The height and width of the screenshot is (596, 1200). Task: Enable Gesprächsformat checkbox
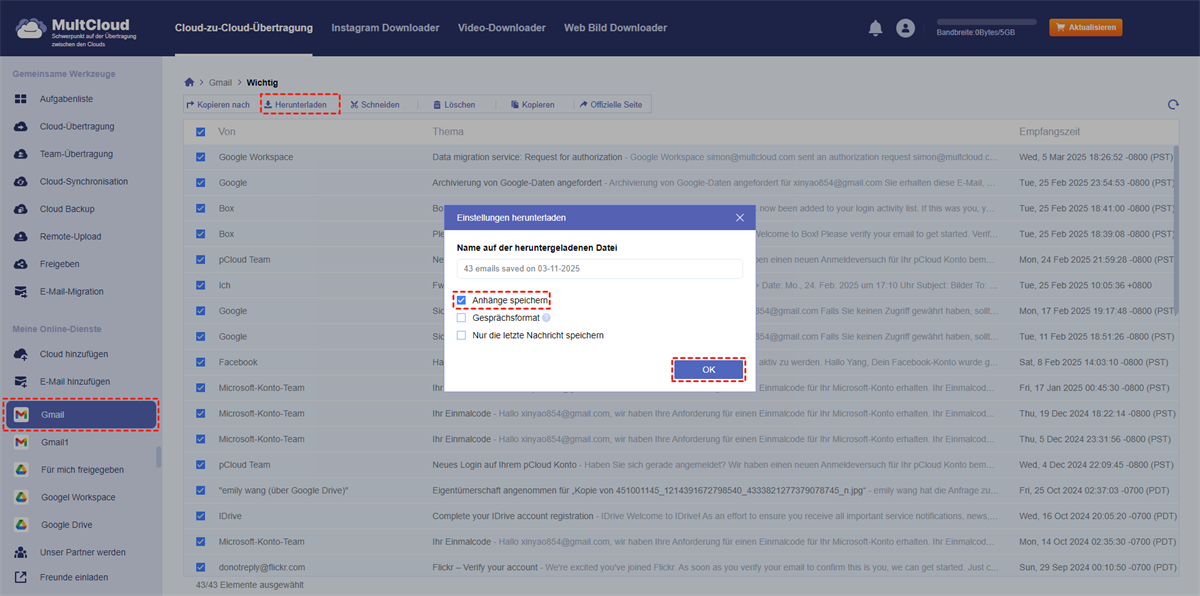point(461,318)
